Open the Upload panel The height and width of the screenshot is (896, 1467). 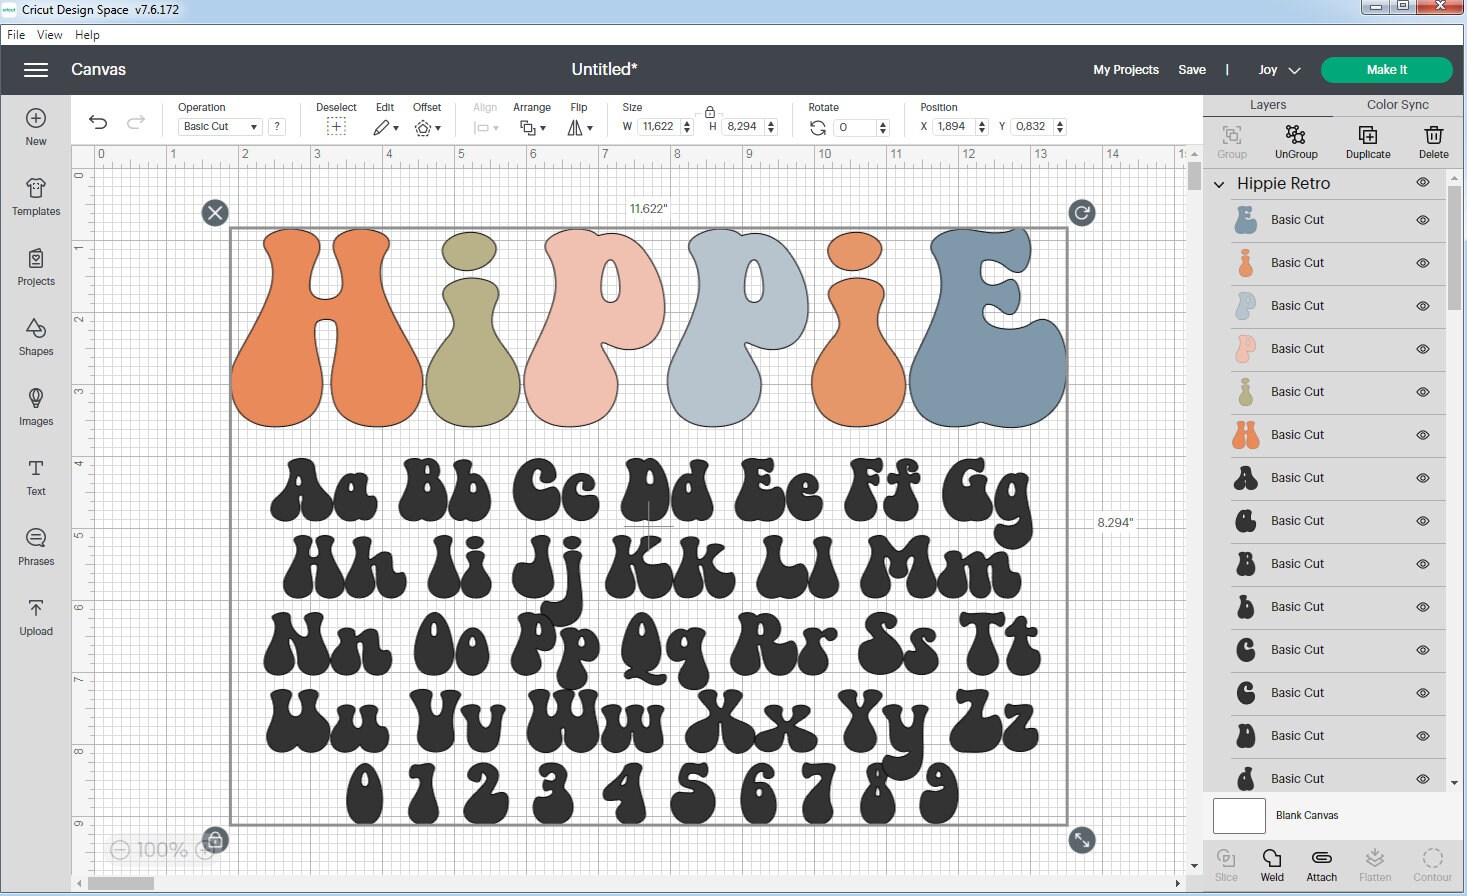tap(35, 617)
